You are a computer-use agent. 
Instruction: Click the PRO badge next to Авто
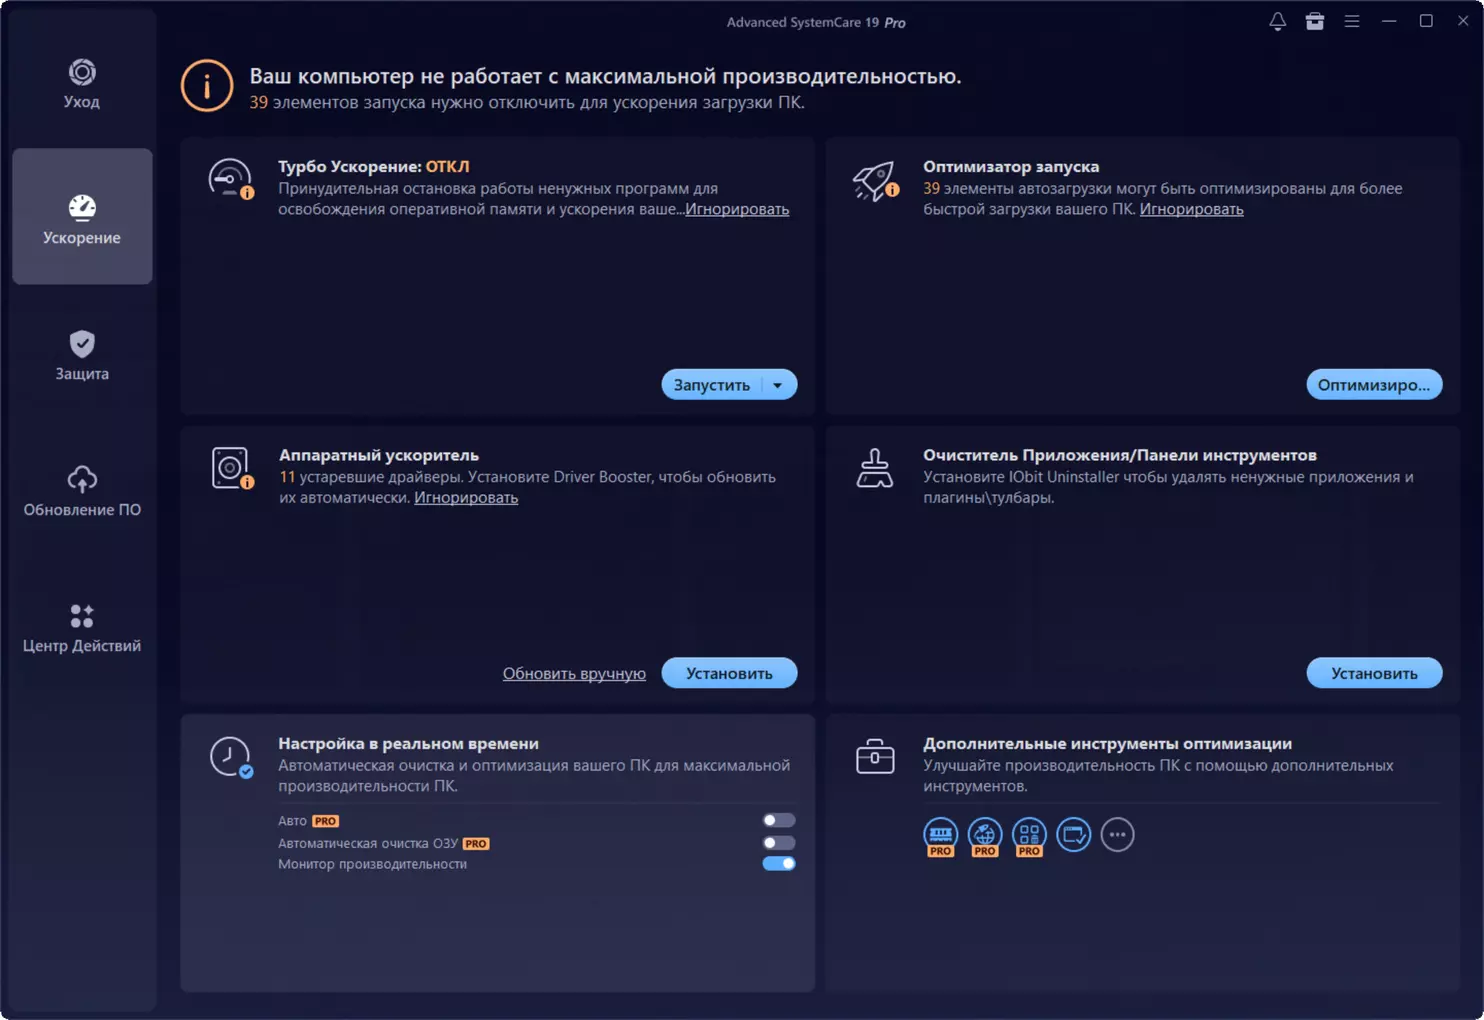[x=326, y=821]
